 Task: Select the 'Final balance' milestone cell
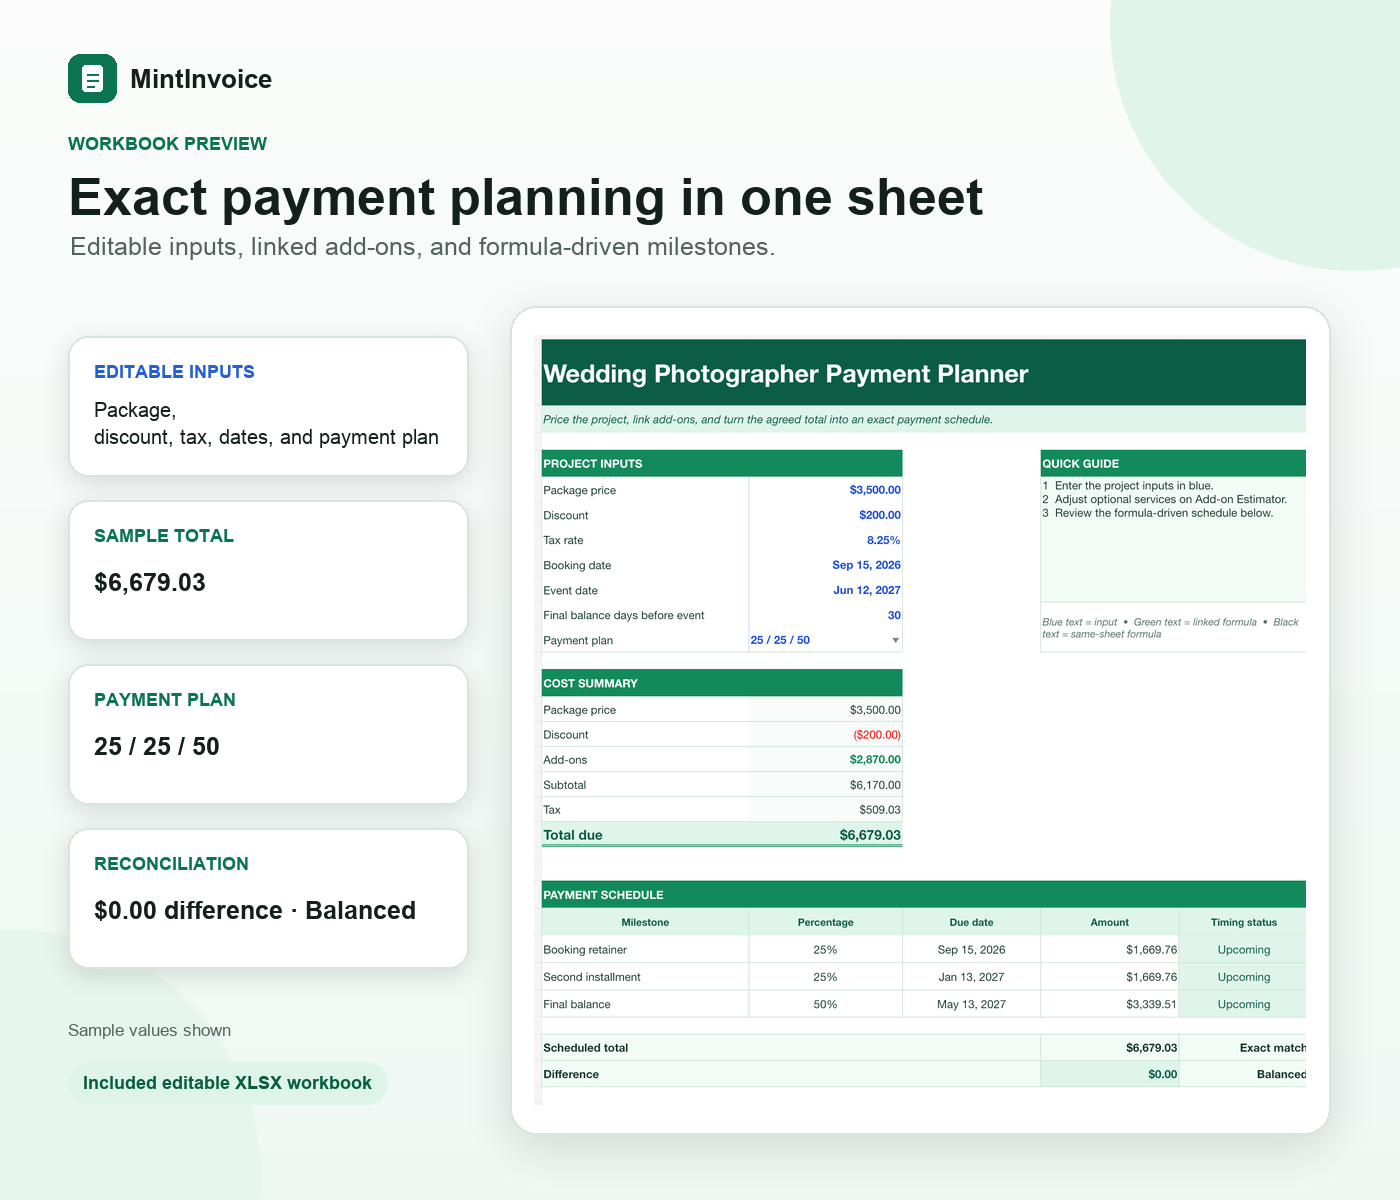tap(645, 1004)
